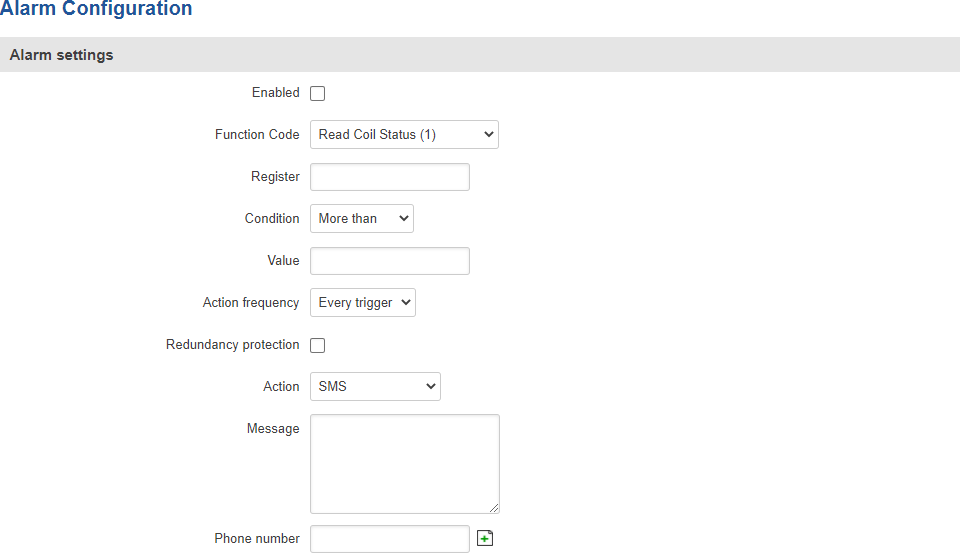Click into the Value text field
This screenshot has width=960, height=553.
click(389, 261)
